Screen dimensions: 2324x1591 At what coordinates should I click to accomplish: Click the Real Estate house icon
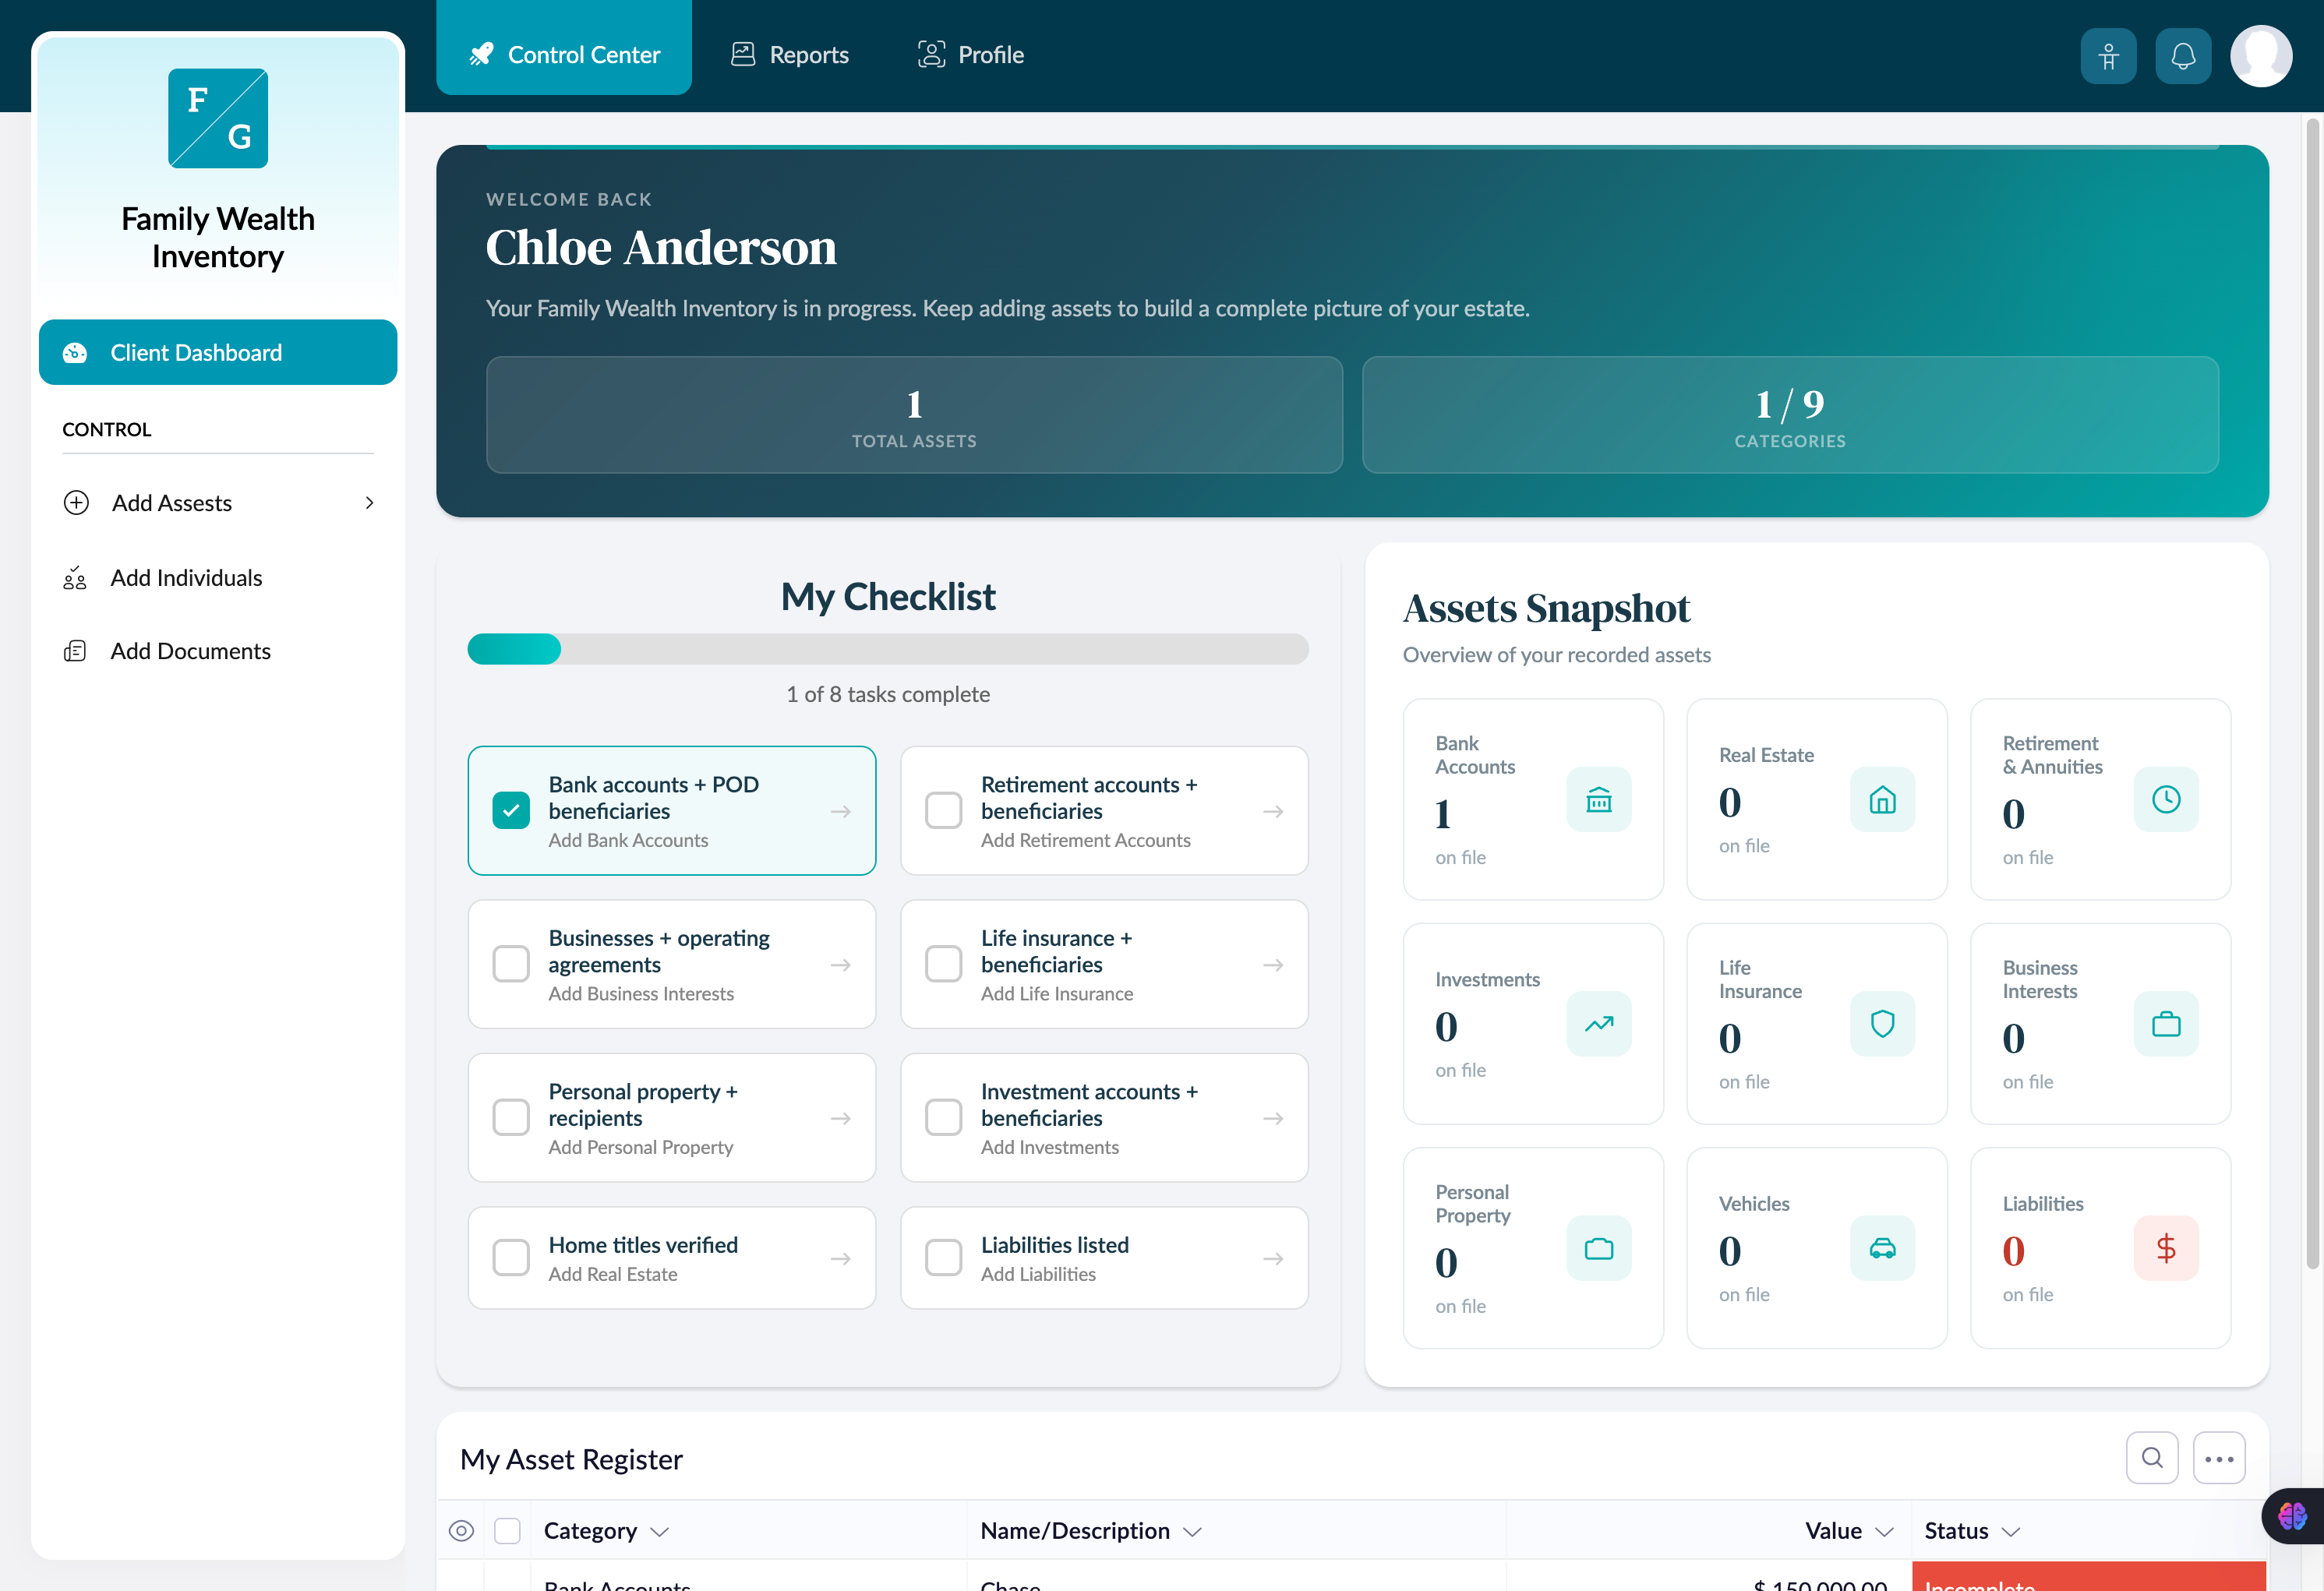coord(1882,800)
